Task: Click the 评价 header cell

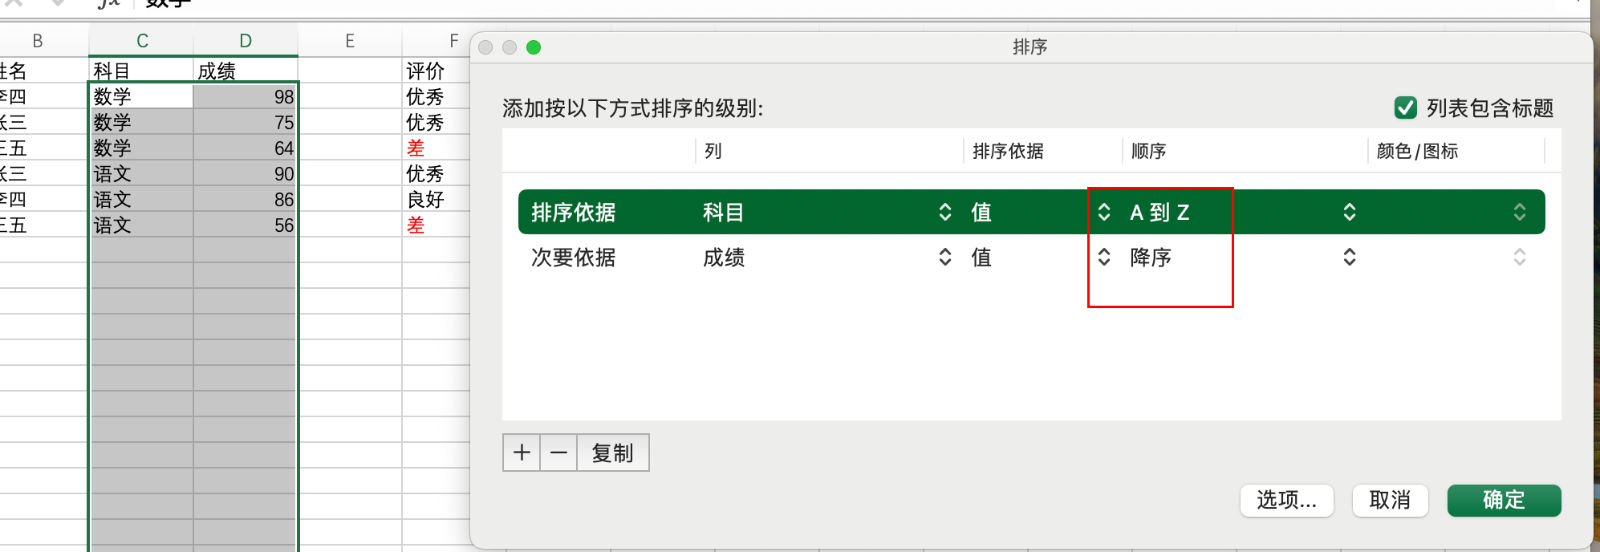Action: click(x=436, y=71)
